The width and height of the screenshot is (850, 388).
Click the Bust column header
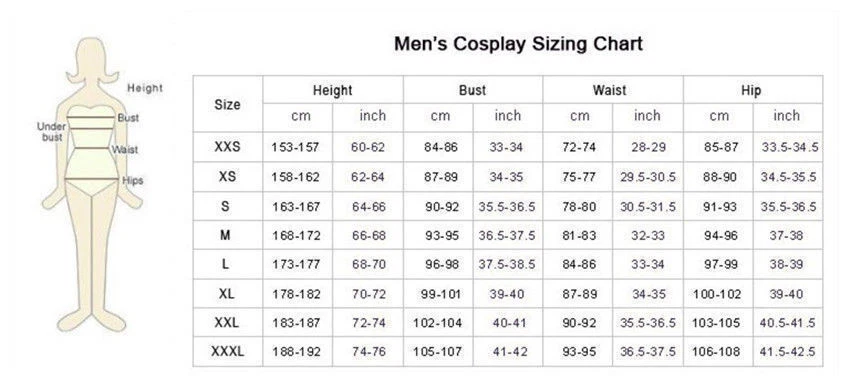(472, 90)
